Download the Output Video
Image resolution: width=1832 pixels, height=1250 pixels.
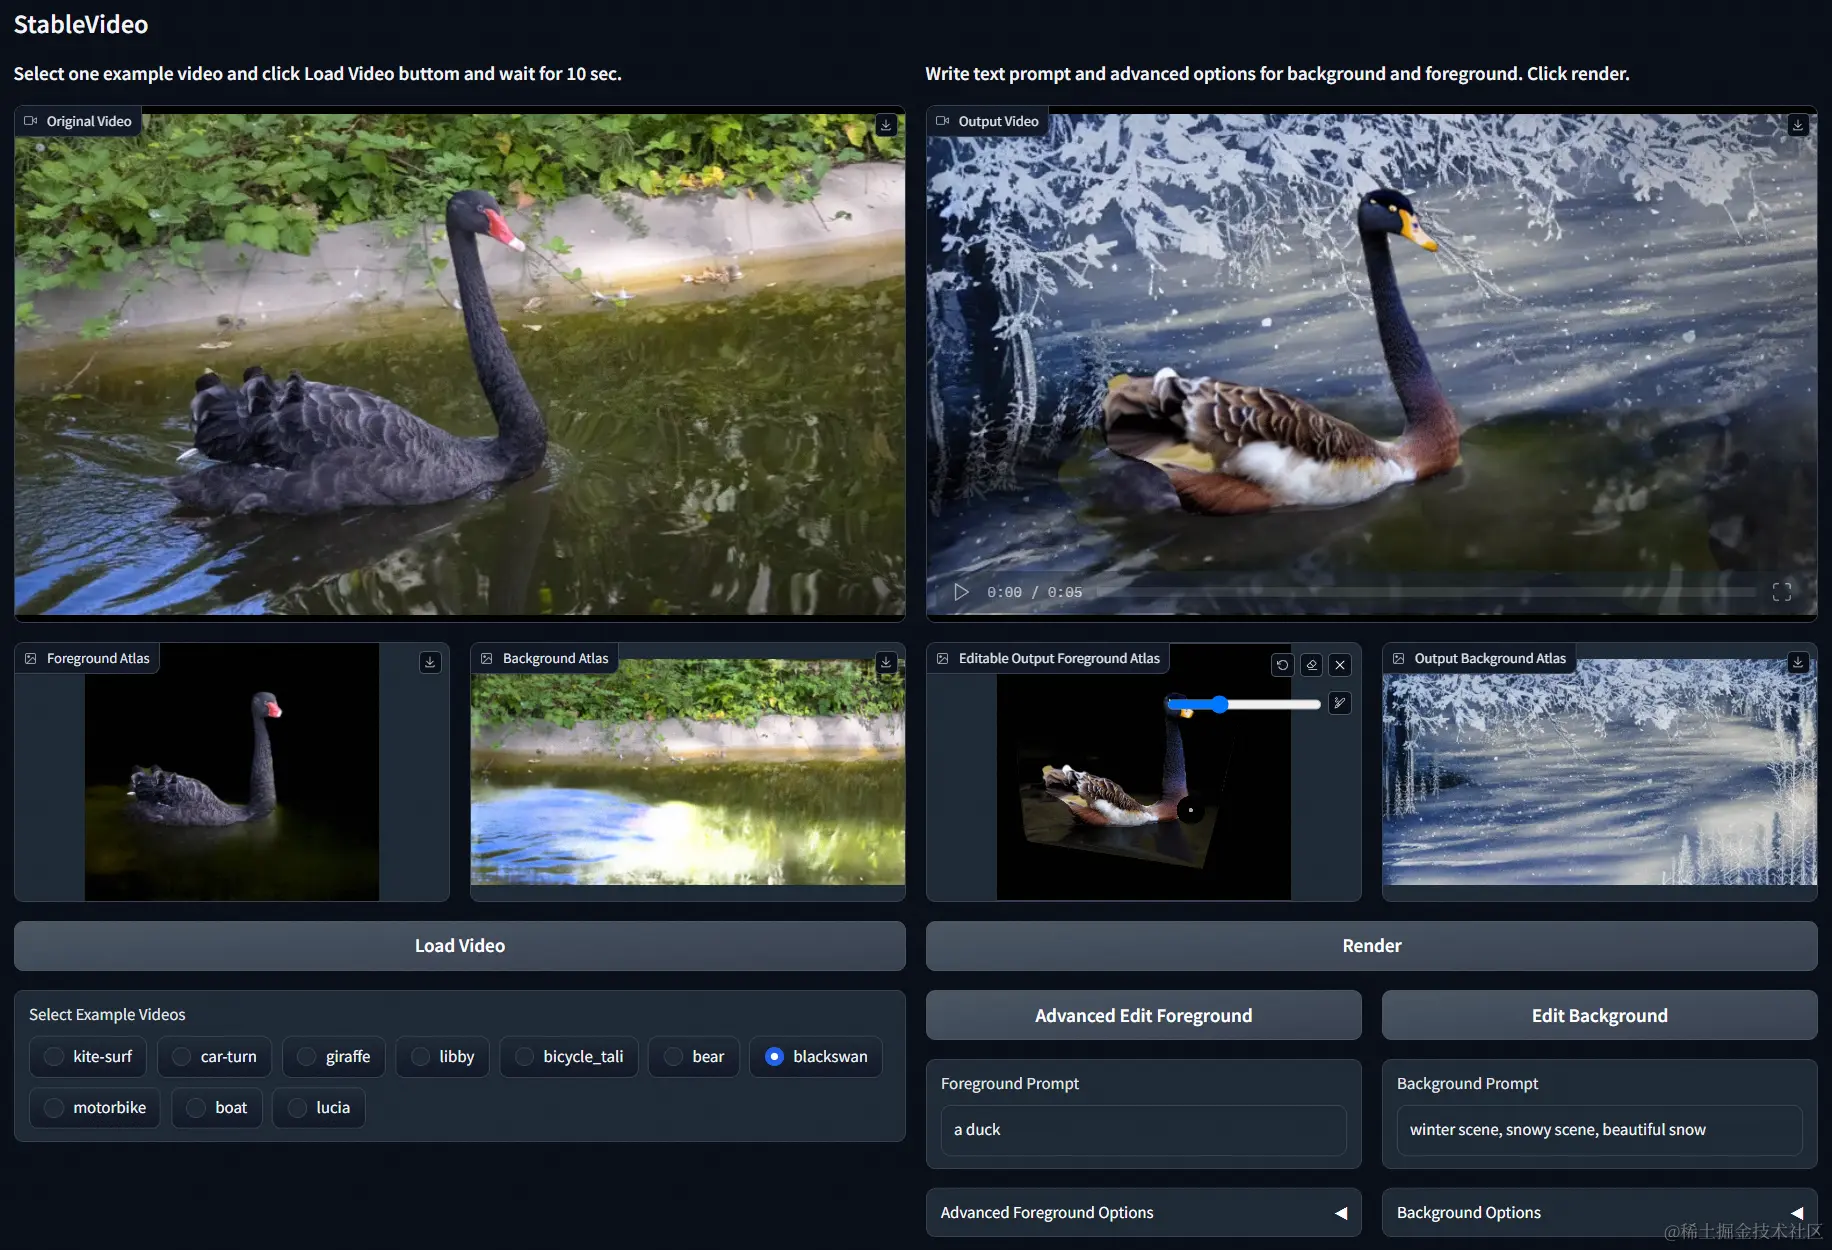[1798, 125]
